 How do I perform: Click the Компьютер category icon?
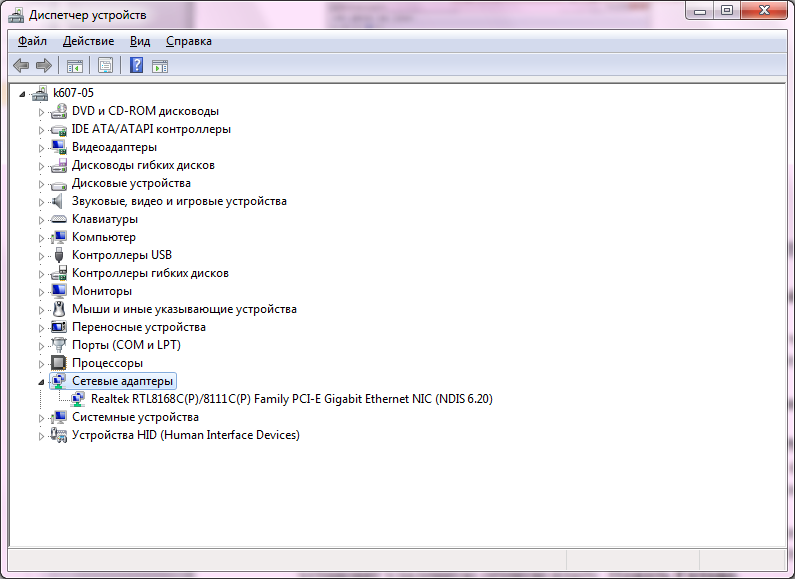tap(59, 237)
